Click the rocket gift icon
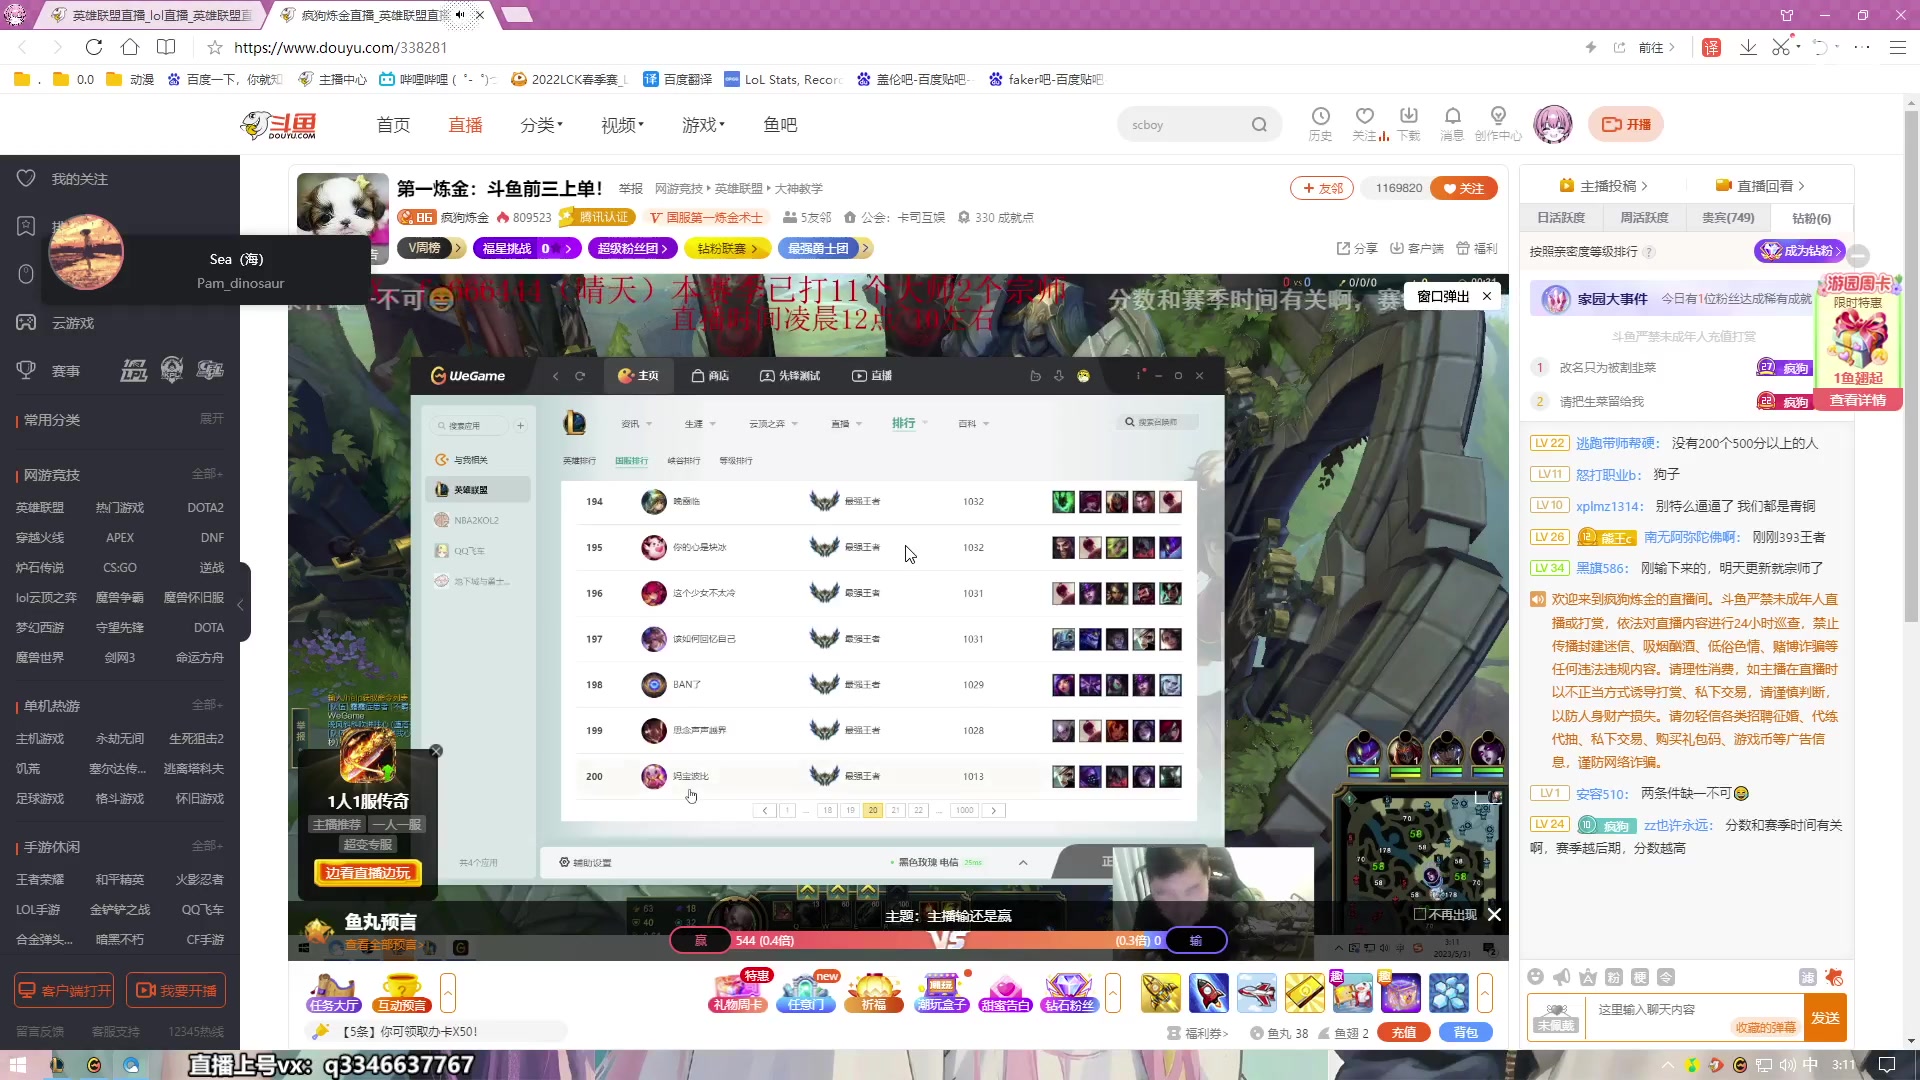The height and width of the screenshot is (1080, 1920). (1208, 993)
